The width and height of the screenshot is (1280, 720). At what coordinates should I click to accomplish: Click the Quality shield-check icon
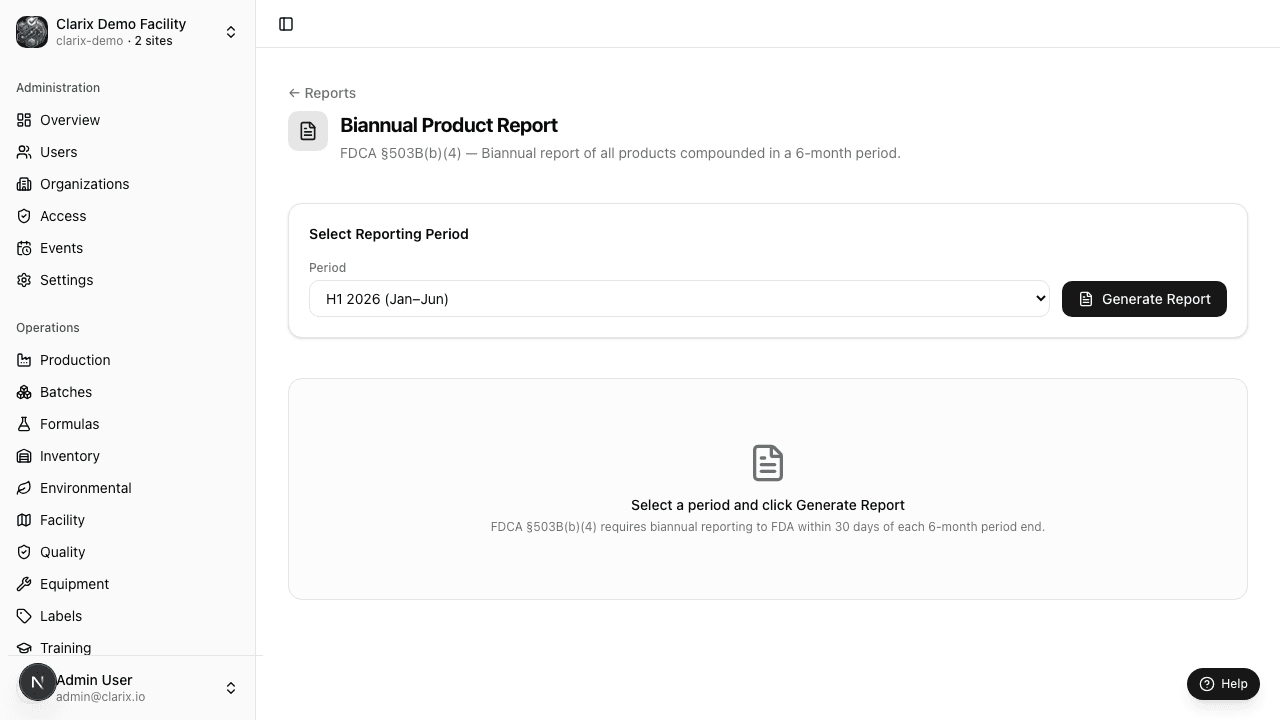coord(24,552)
